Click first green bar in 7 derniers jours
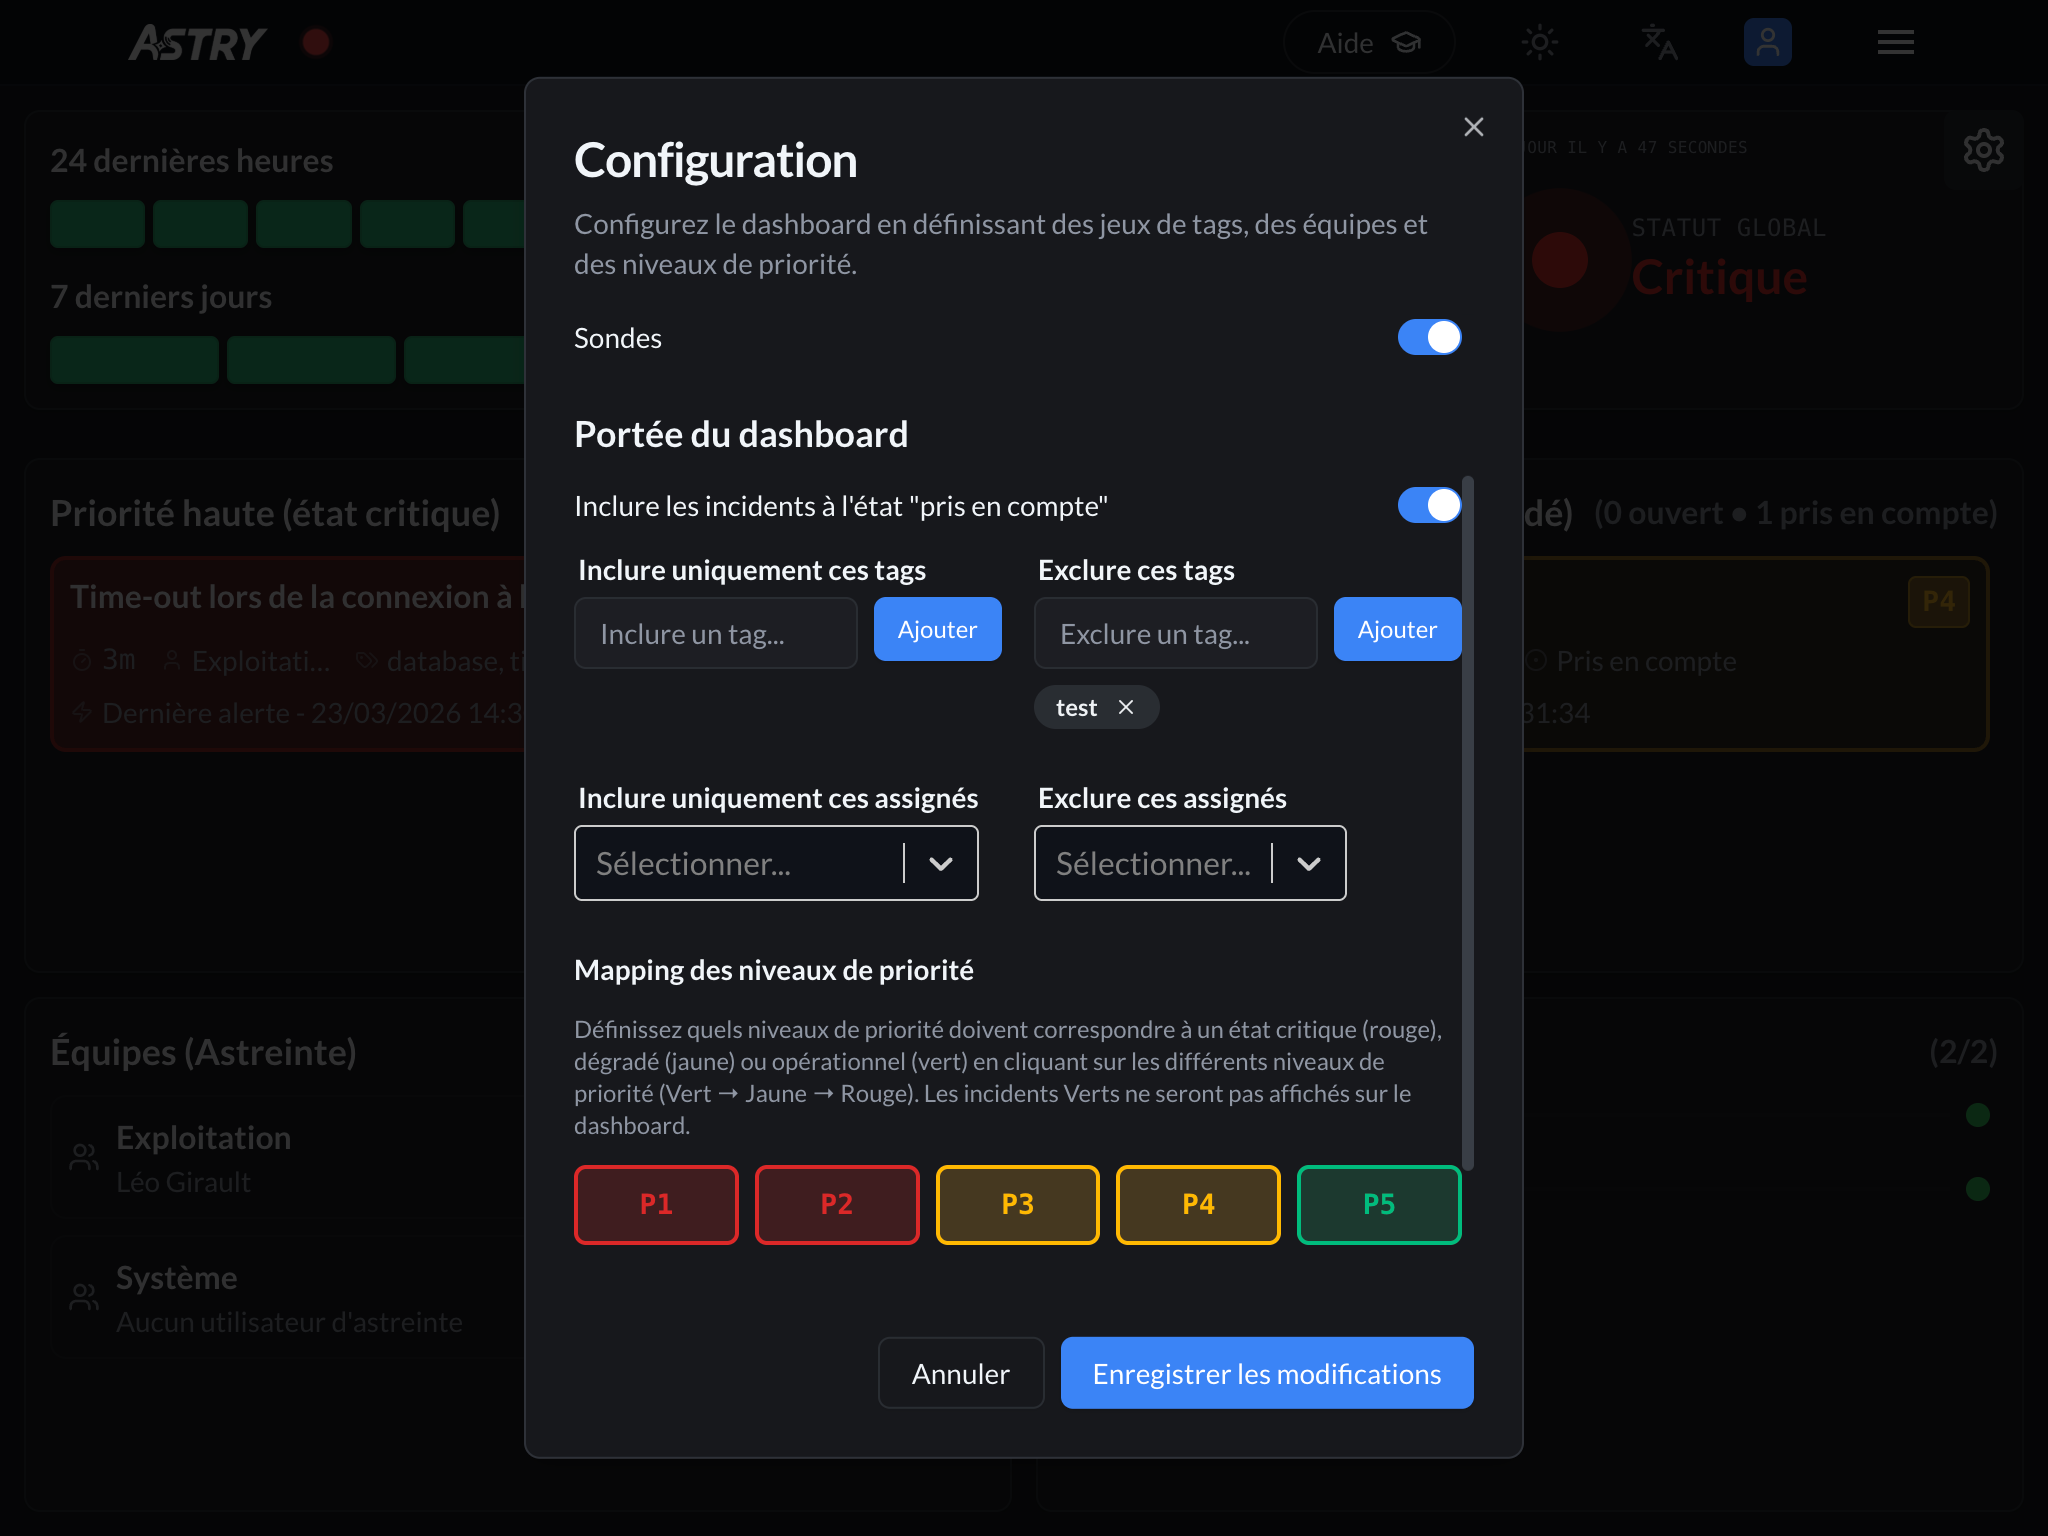 tap(134, 359)
